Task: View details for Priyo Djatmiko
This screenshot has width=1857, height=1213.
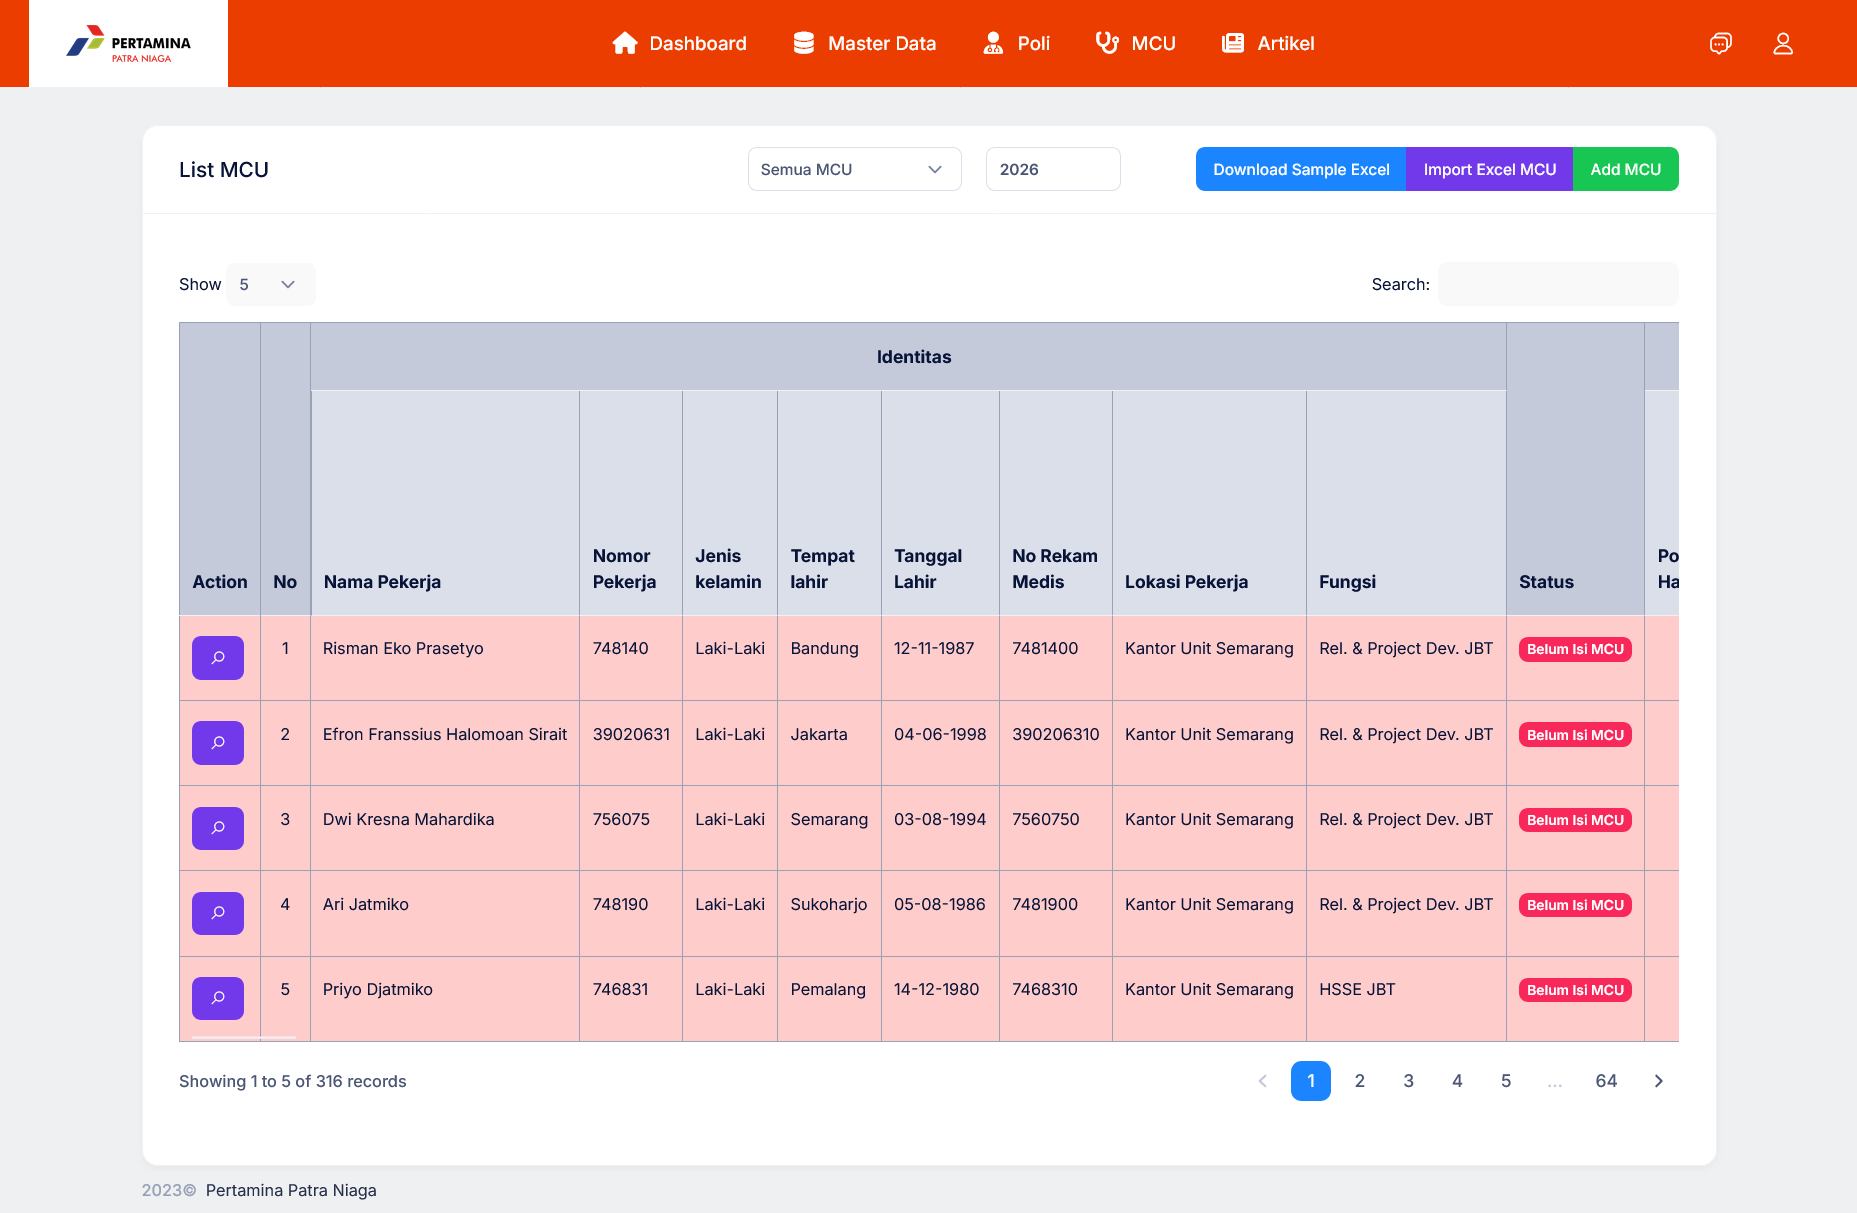Action: point(218,998)
